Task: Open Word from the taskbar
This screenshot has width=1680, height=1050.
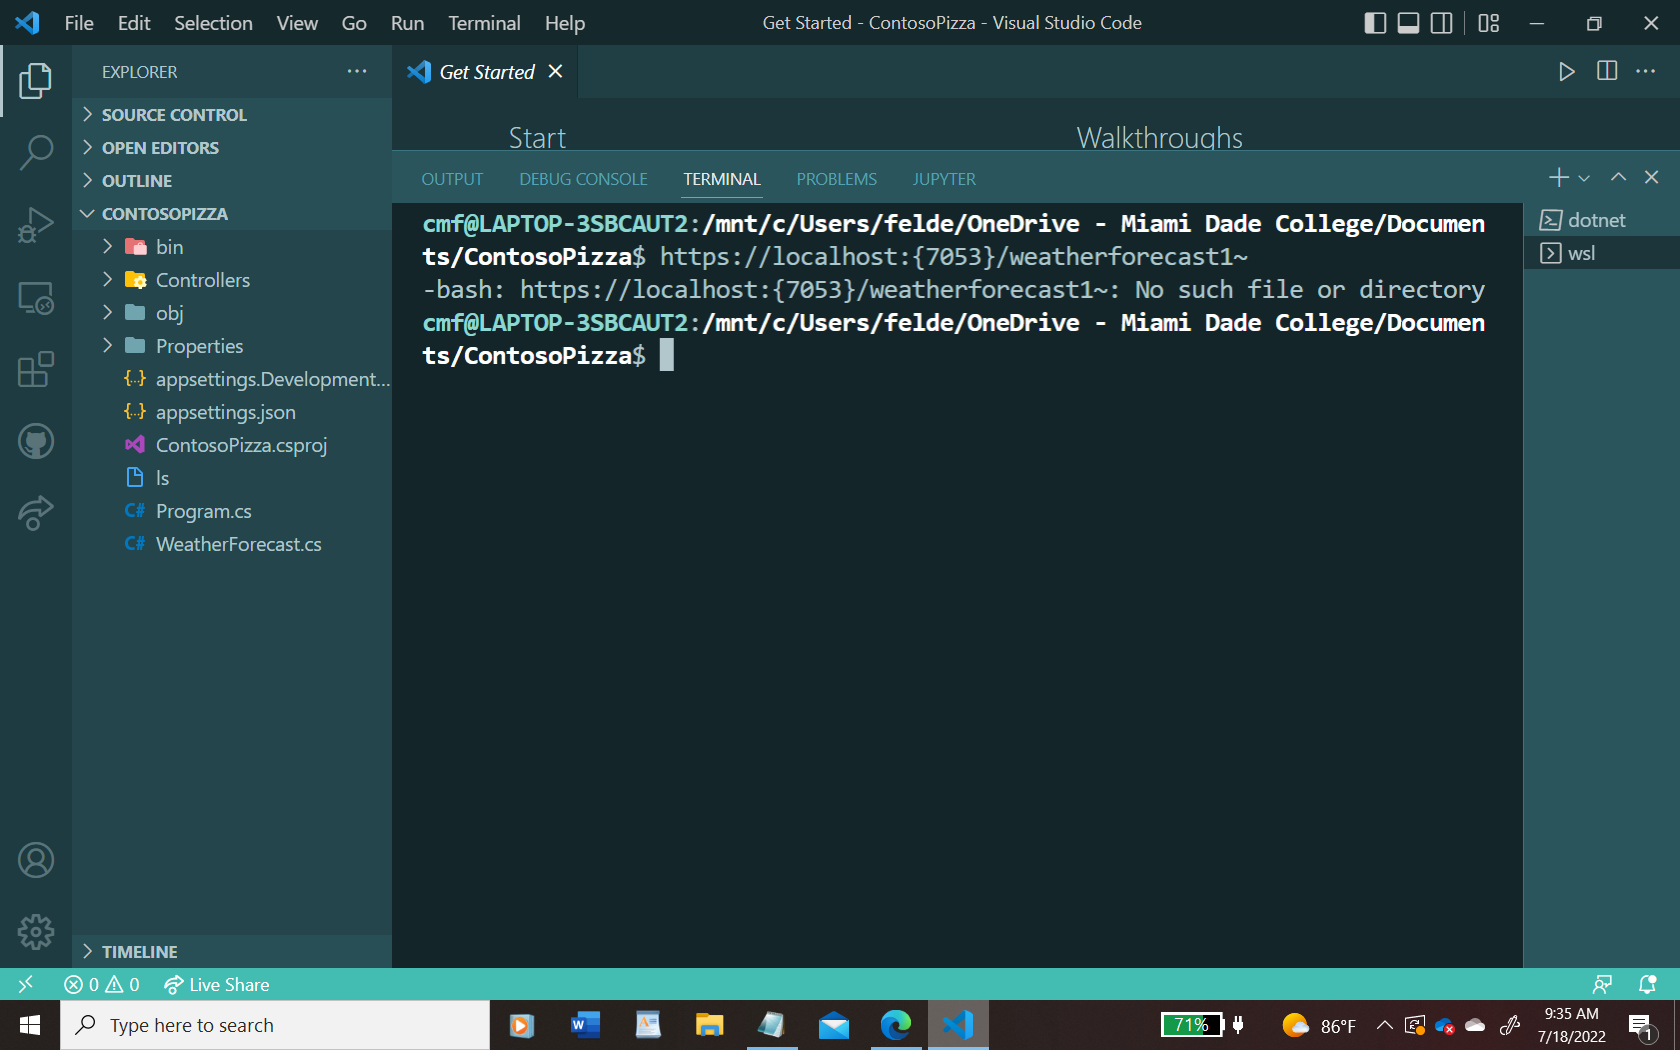Action: [x=585, y=1025]
